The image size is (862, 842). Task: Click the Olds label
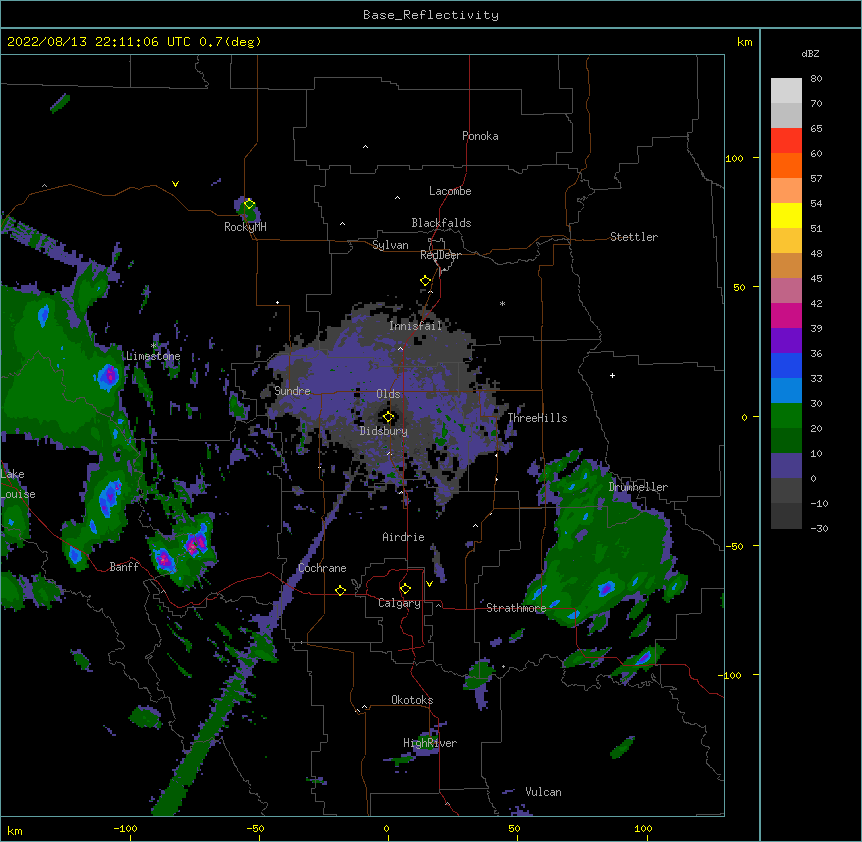click(388, 394)
